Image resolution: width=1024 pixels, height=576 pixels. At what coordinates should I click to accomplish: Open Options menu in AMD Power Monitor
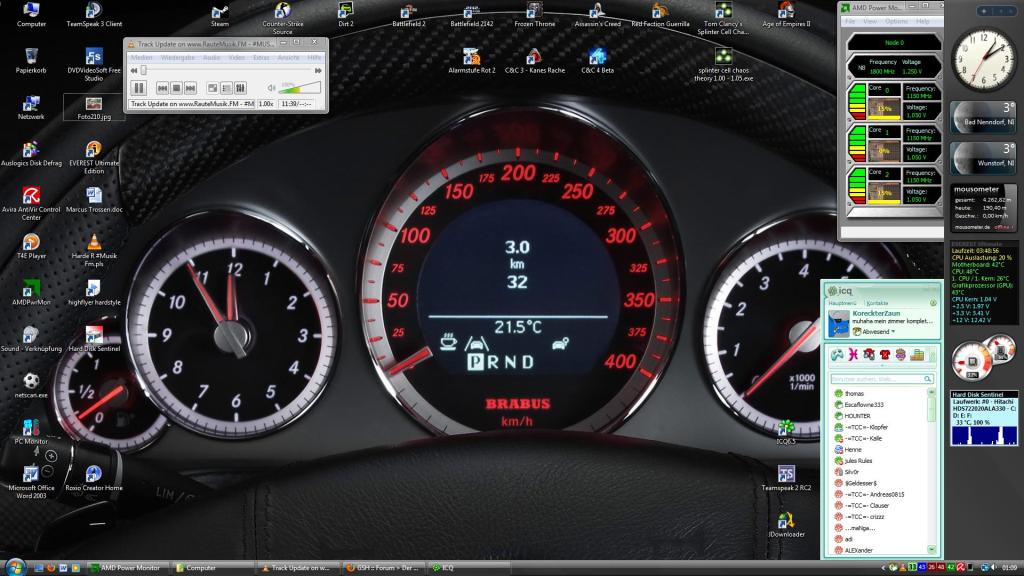coord(896,21)
